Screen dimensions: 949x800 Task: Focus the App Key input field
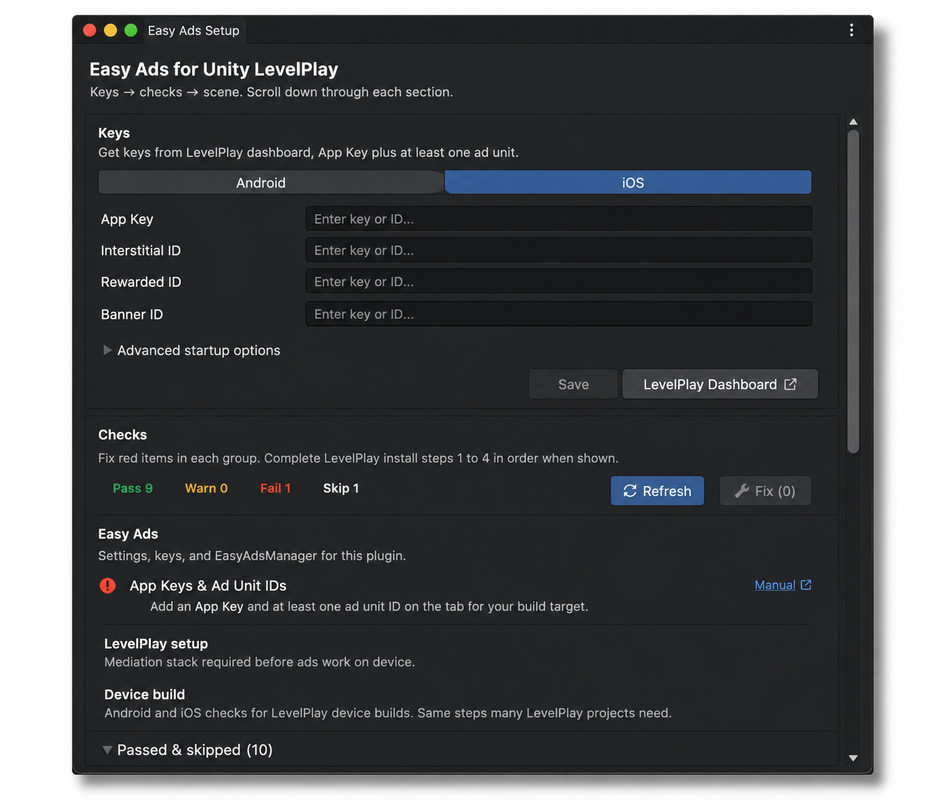558,219
